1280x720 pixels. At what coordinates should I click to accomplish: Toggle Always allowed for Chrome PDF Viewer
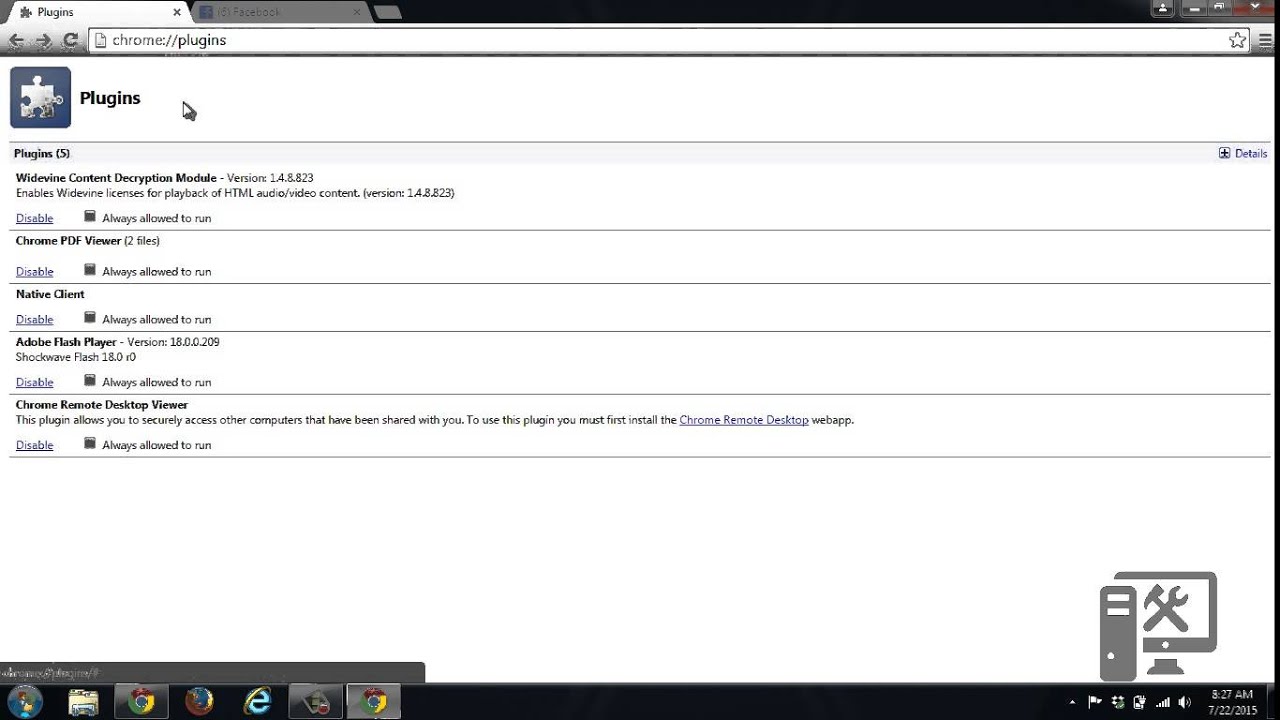(x=89, y=270)
